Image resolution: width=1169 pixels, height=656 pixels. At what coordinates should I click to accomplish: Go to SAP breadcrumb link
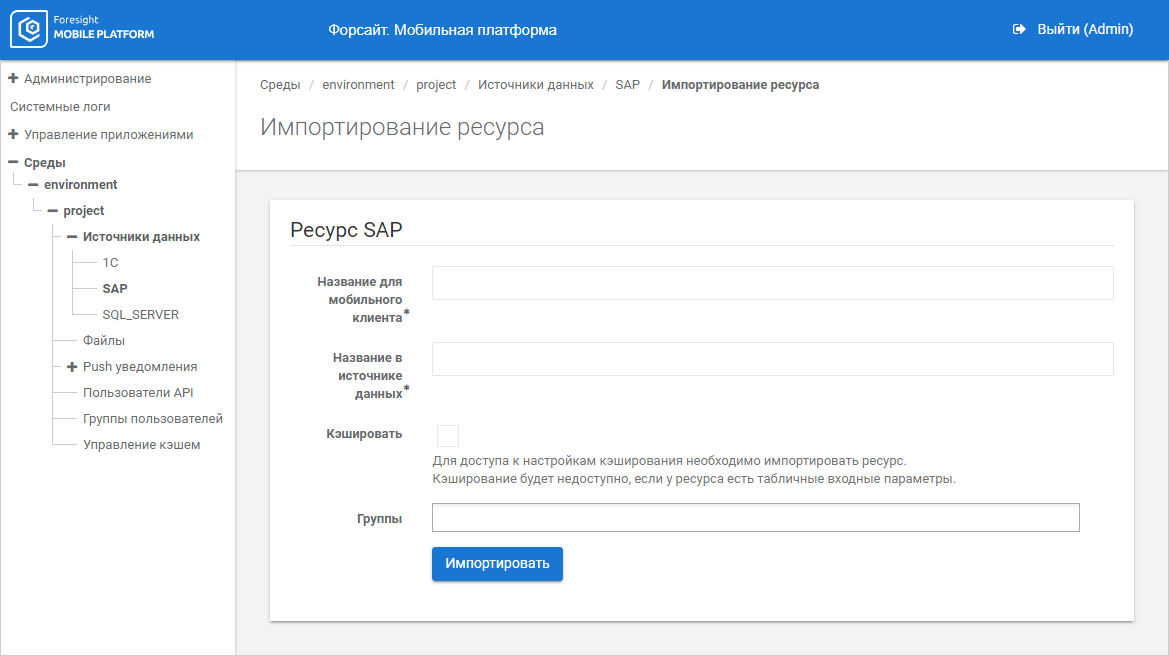[x=627, y=85]
